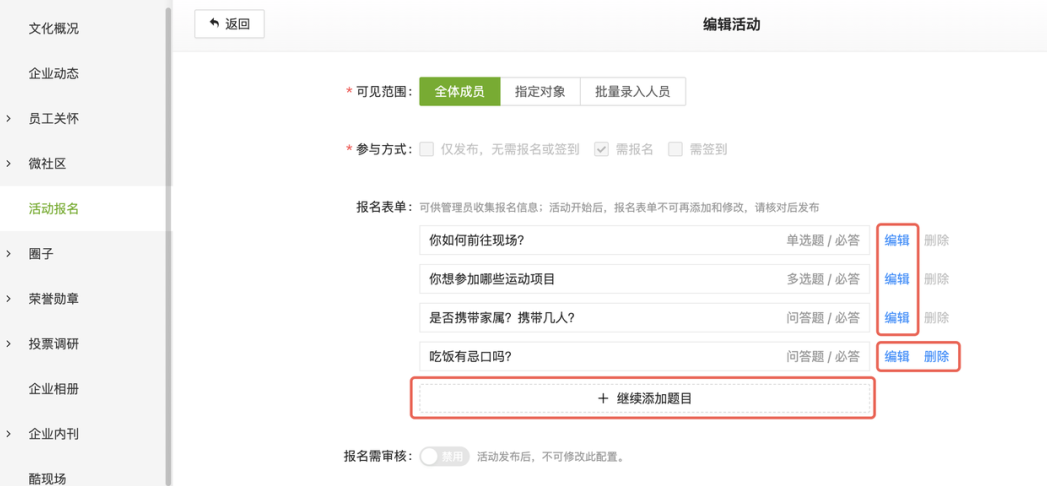
Task: Toggle the 需报名 checkbox
Action: pos(602,150)
